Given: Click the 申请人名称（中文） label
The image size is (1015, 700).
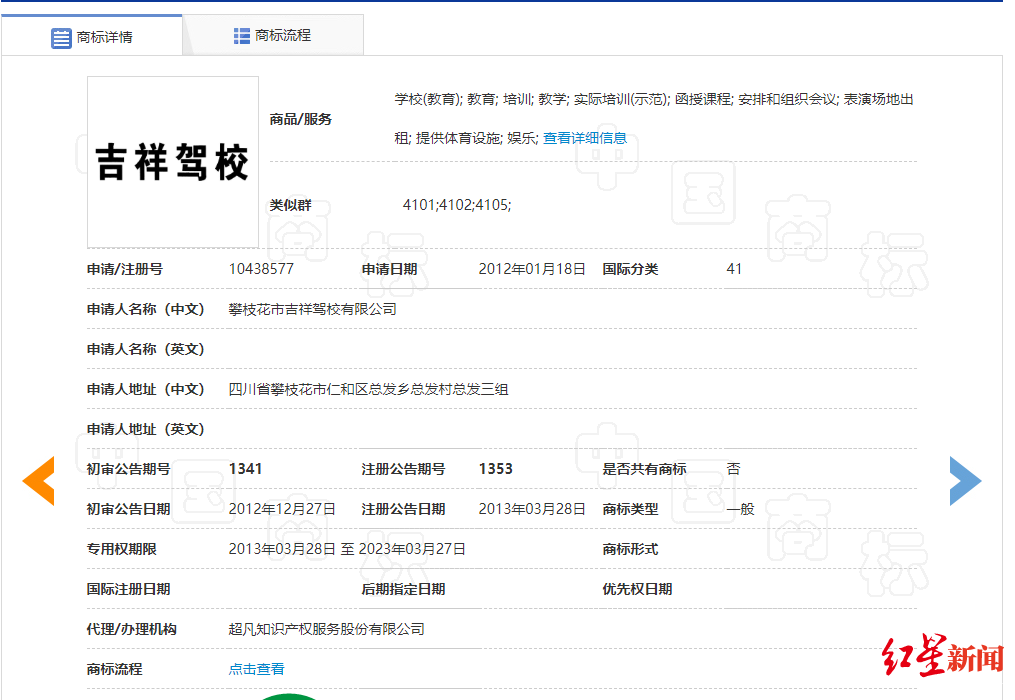Looking at the screenshot, I should pos(146,310).
